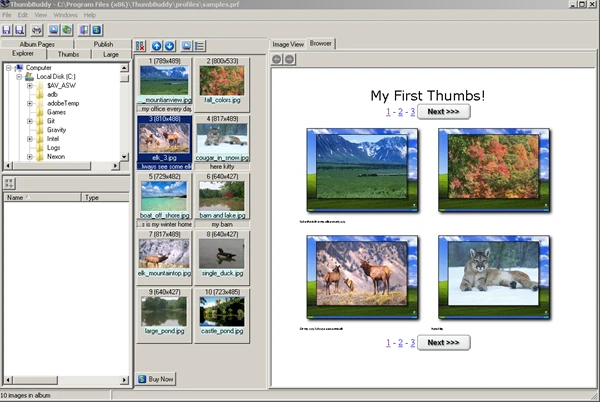Expand the Nexon folder
The height and width of the screenshot is (402, 600).
pyautogui.click(x=29, y=157)
